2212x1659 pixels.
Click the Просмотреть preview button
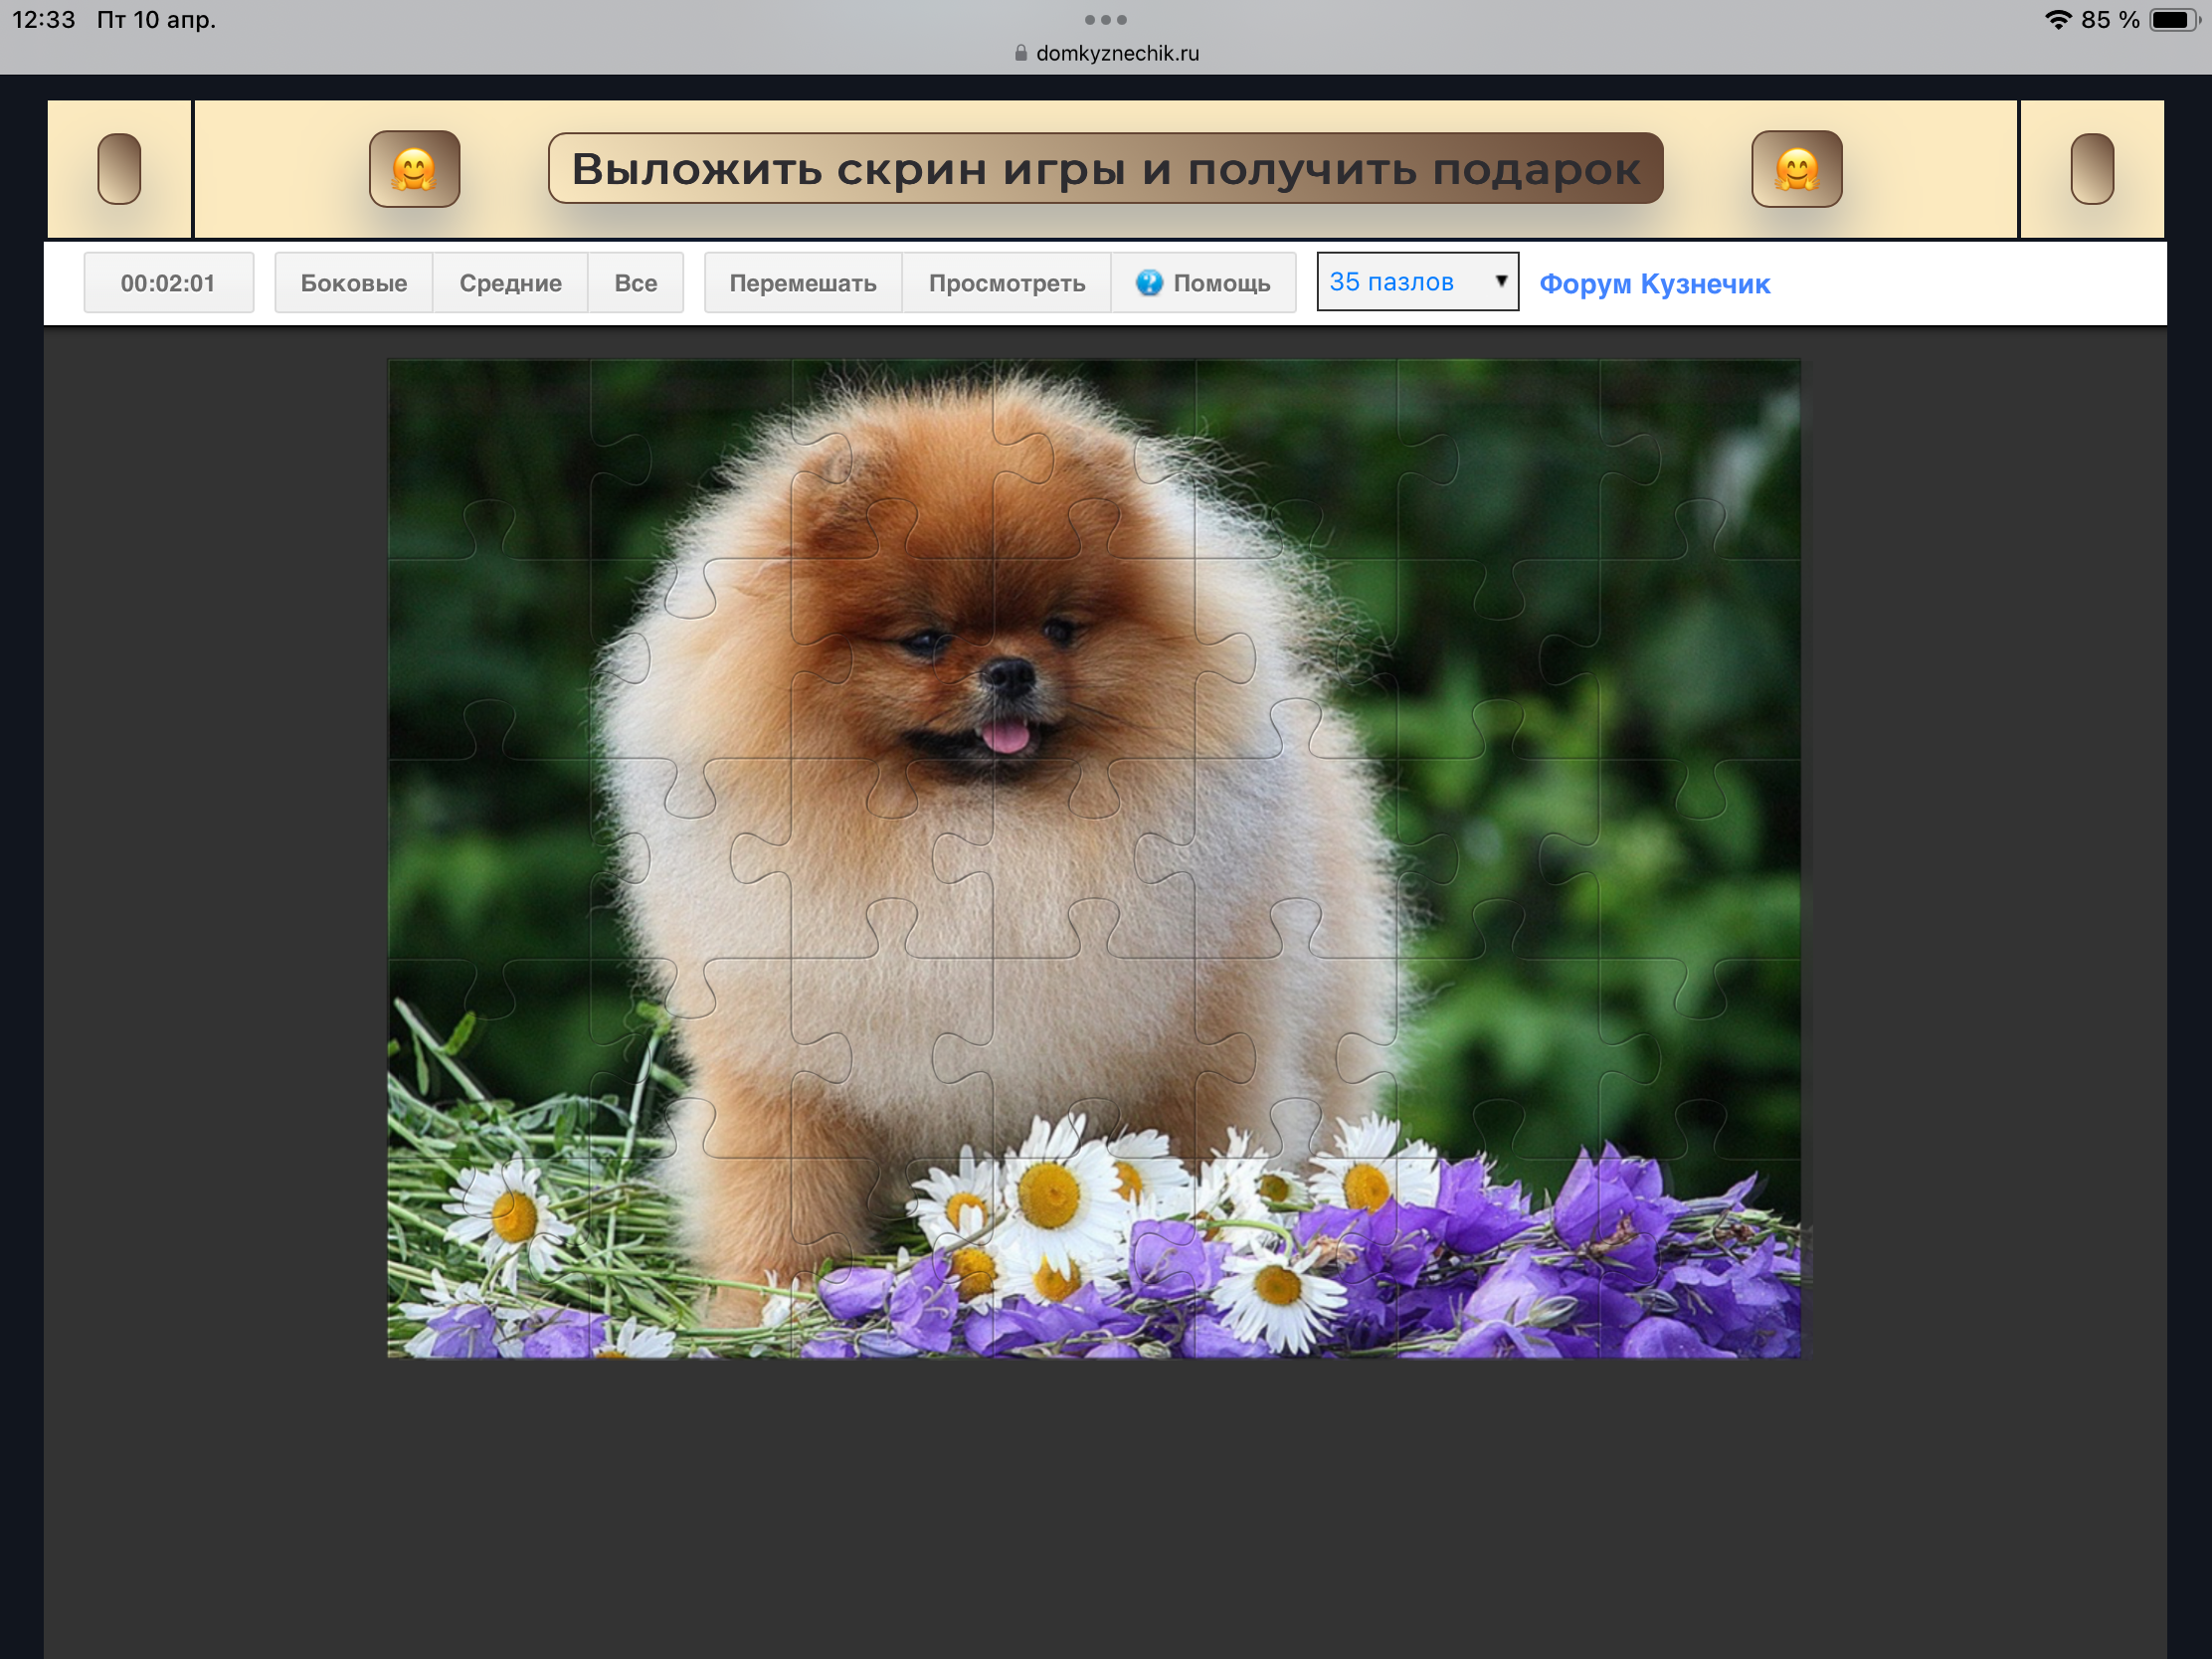(x=1006, y=283)
